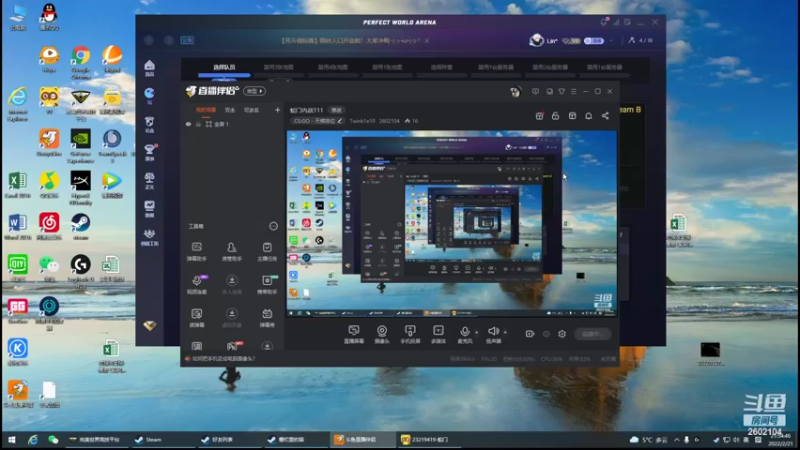This screenshot has height=450, width=800.
Task: Click the multimedia source icon in the bottom toolbar
Action: click(438, 331)
